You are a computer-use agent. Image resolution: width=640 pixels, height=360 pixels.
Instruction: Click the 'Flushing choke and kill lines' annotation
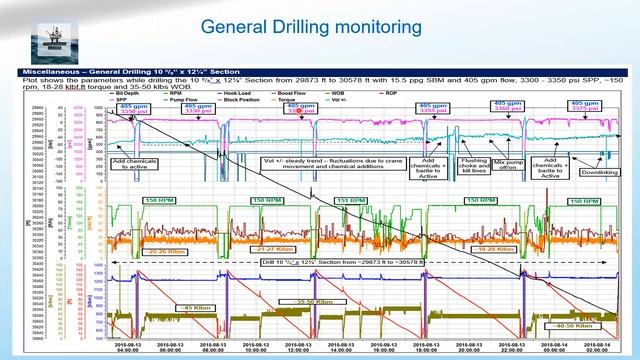(x=474, y=166)
